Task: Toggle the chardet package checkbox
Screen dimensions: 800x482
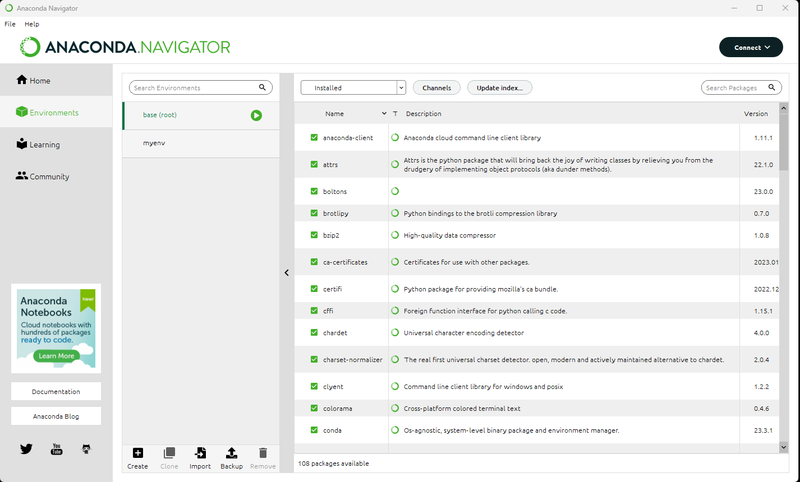Action: click(x=314, y=333)
